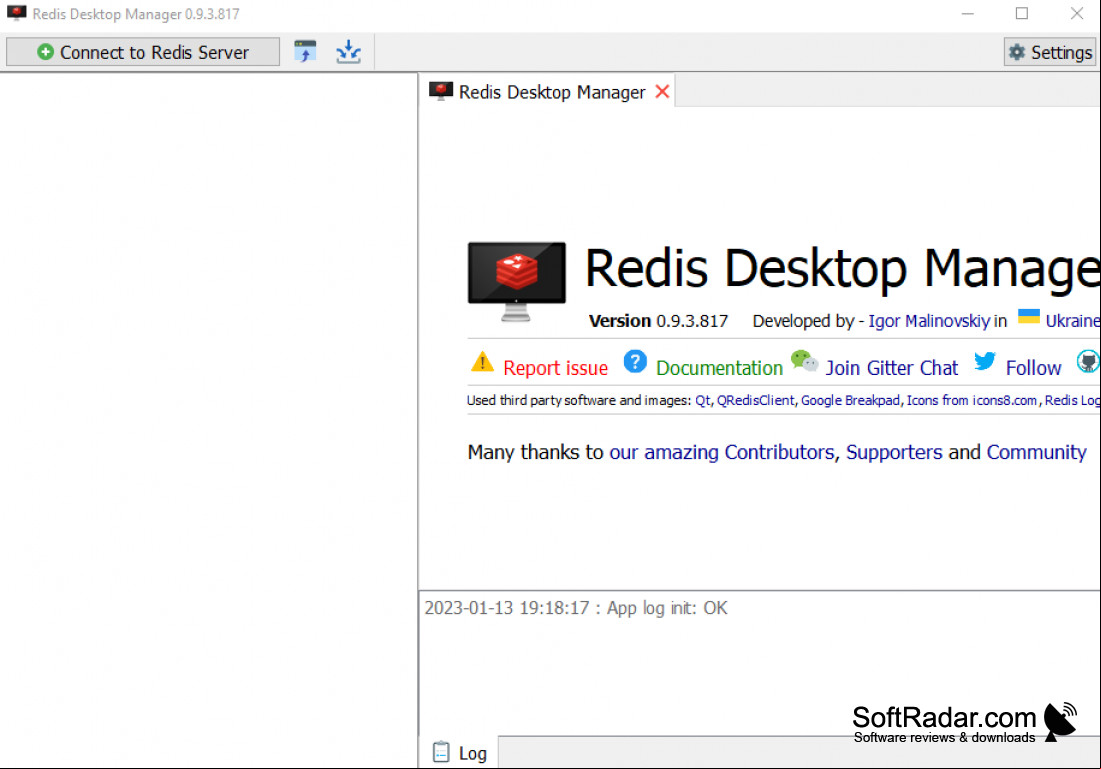The width and height of the screenshot is (1101, 769).
Task: Click the App log init: OK entry
Action: point(576,608)
